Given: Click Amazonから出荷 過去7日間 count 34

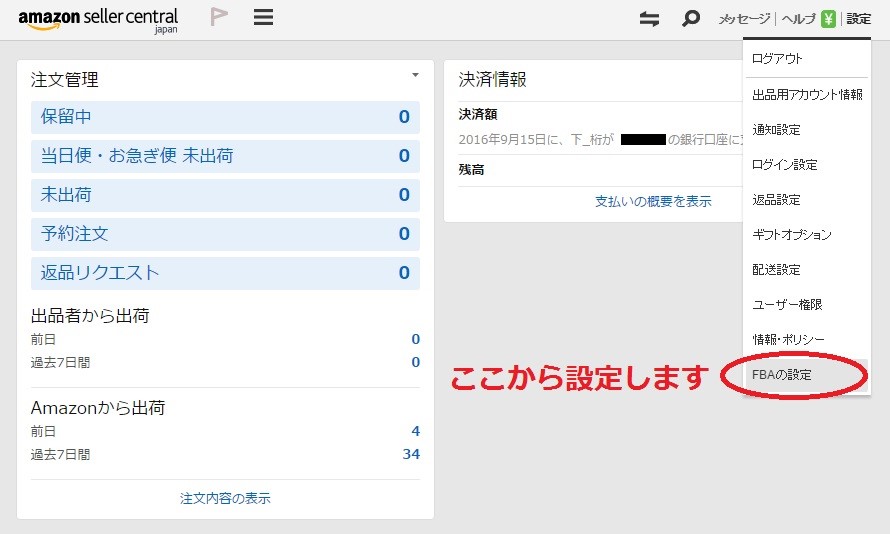Looking at the screenshot, I should [412, 454].
